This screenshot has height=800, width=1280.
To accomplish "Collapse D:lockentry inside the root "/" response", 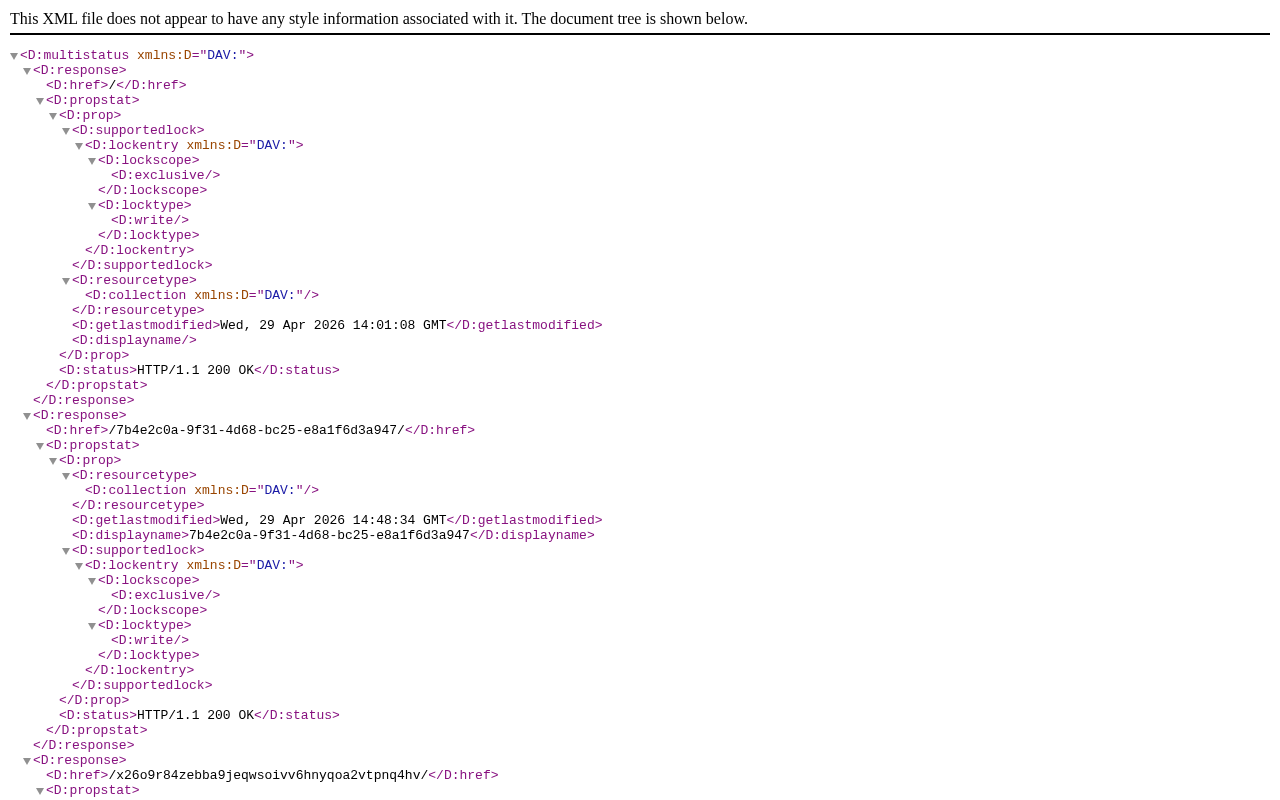I will point(79,147).
